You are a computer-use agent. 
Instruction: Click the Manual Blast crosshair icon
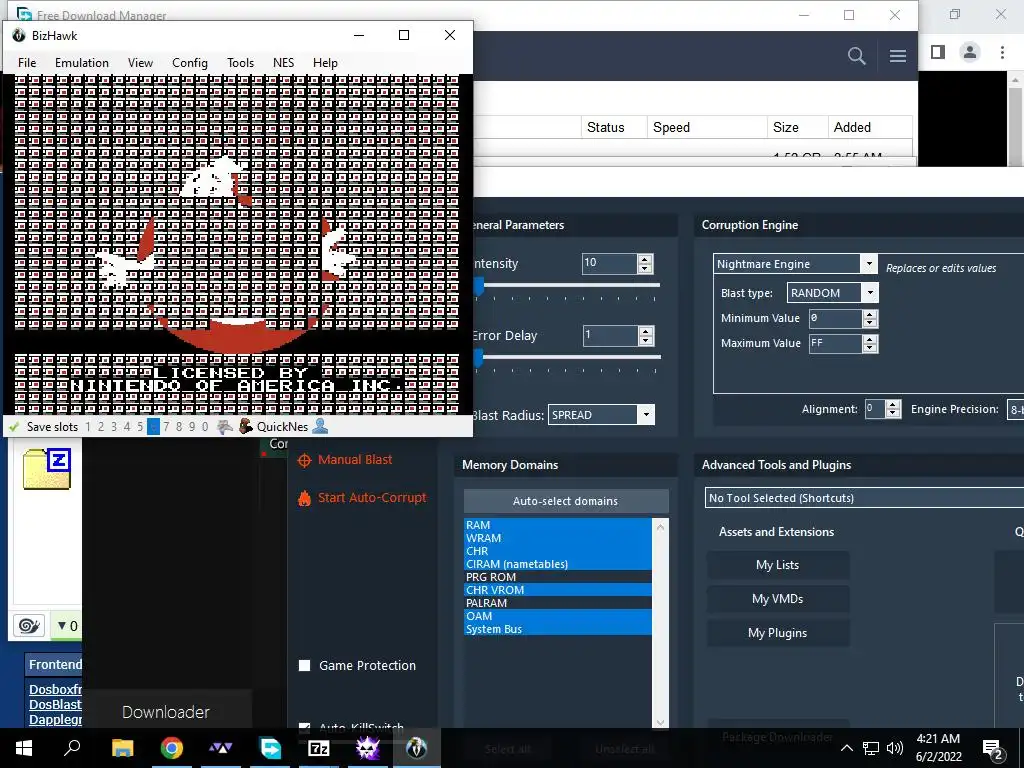304,460
